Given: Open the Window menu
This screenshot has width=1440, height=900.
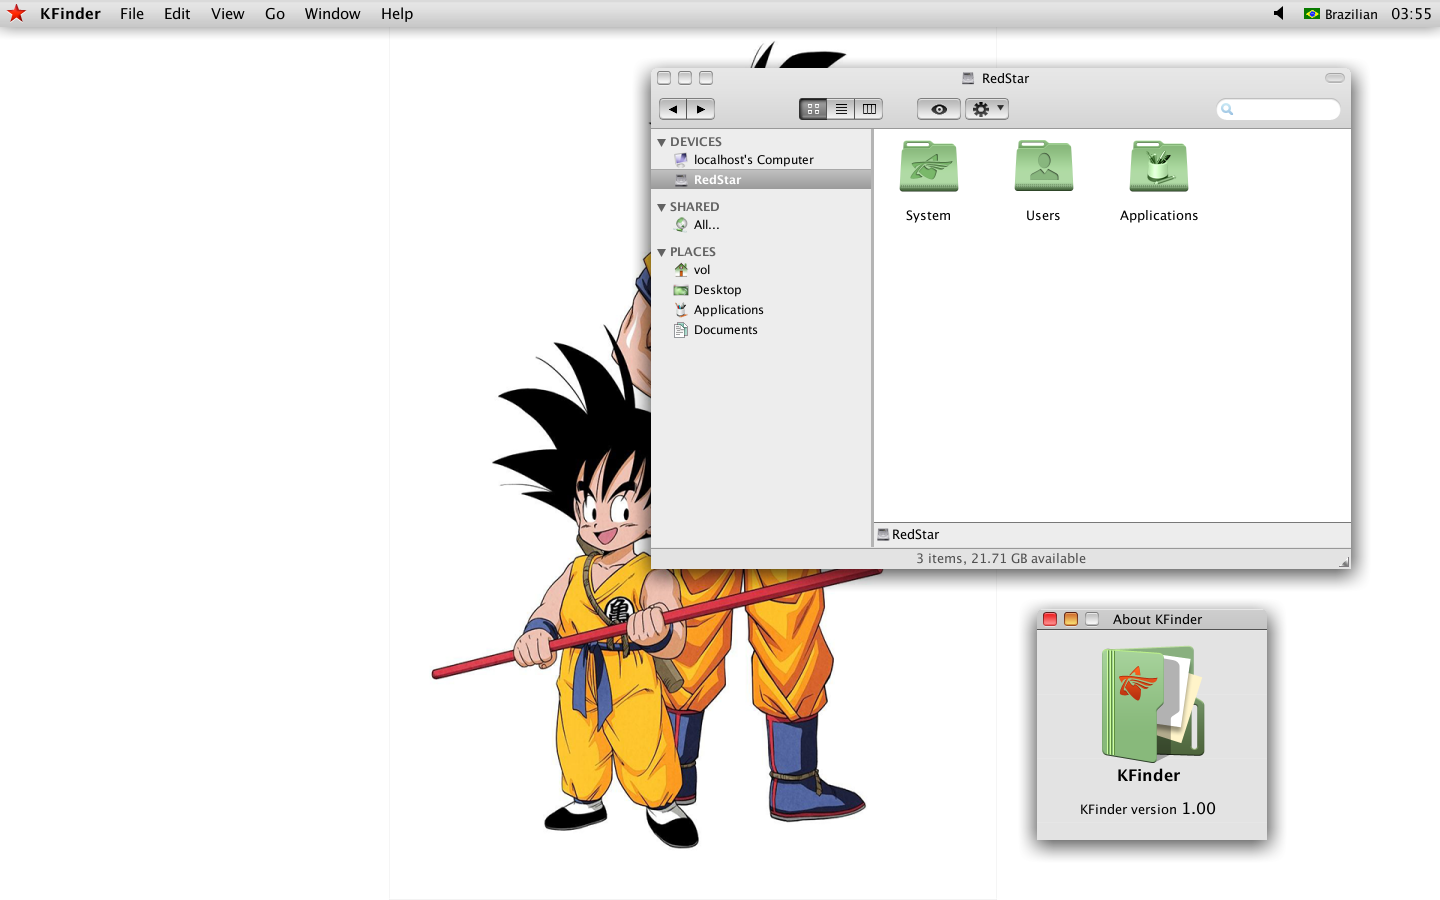Looking at the screenshot, I should tap(333, 14).
